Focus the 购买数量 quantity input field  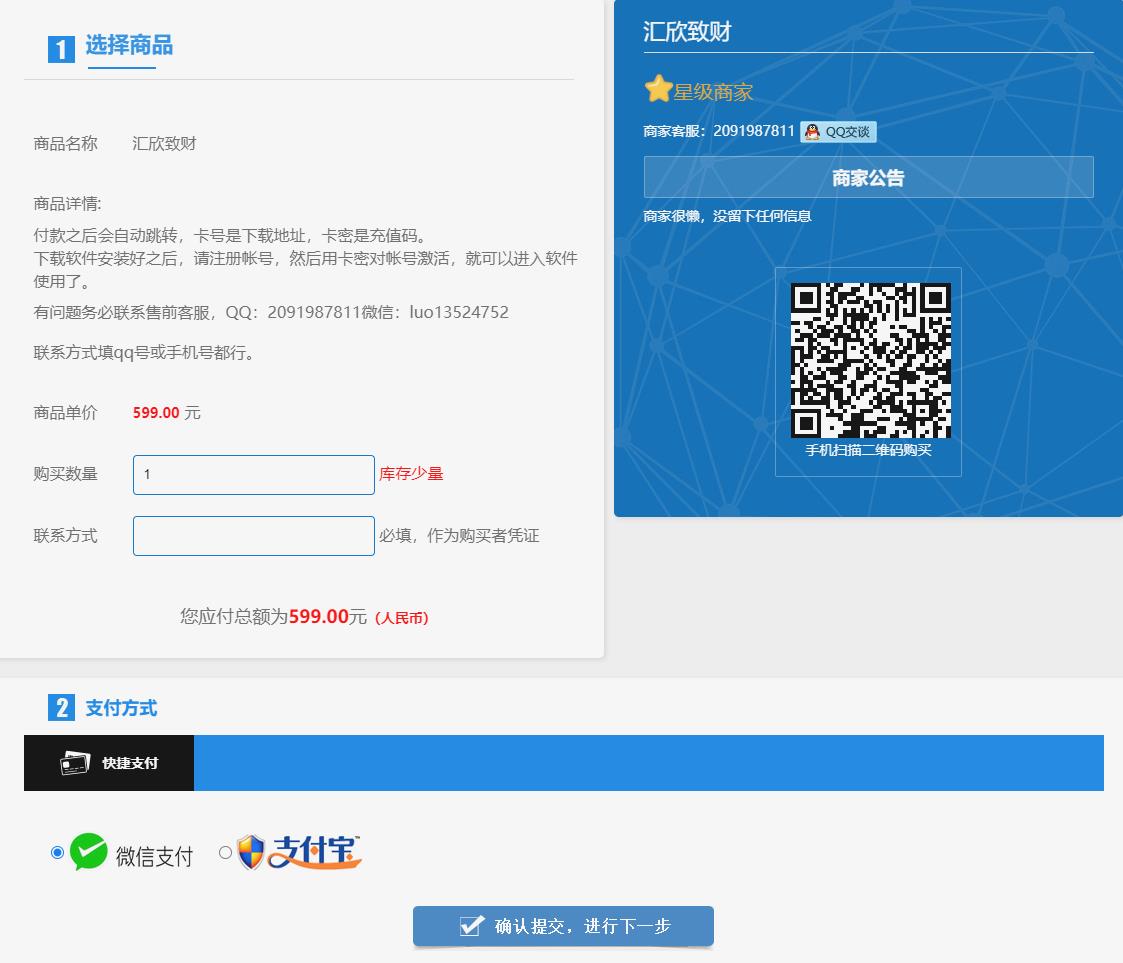tap(254, 475)
